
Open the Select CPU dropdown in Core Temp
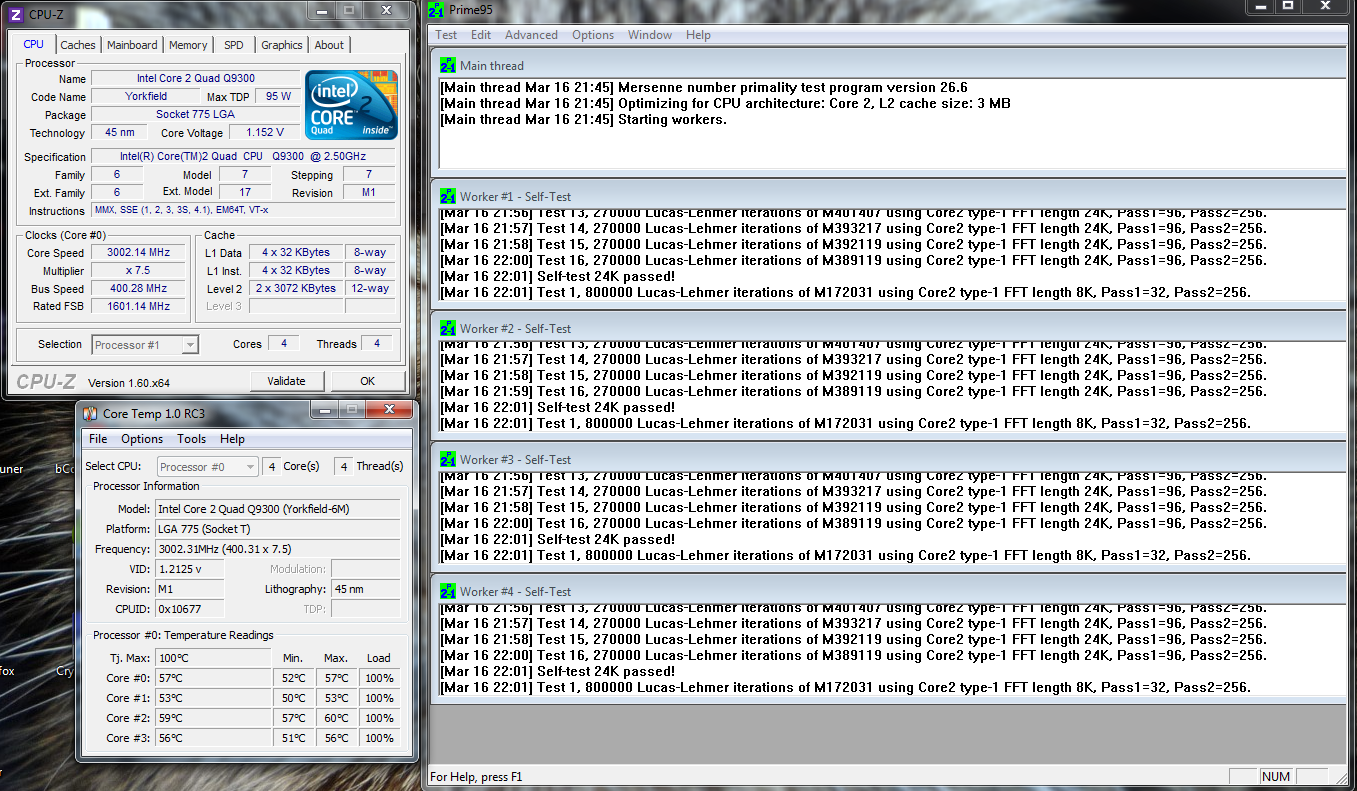click(x=208, y=467)
